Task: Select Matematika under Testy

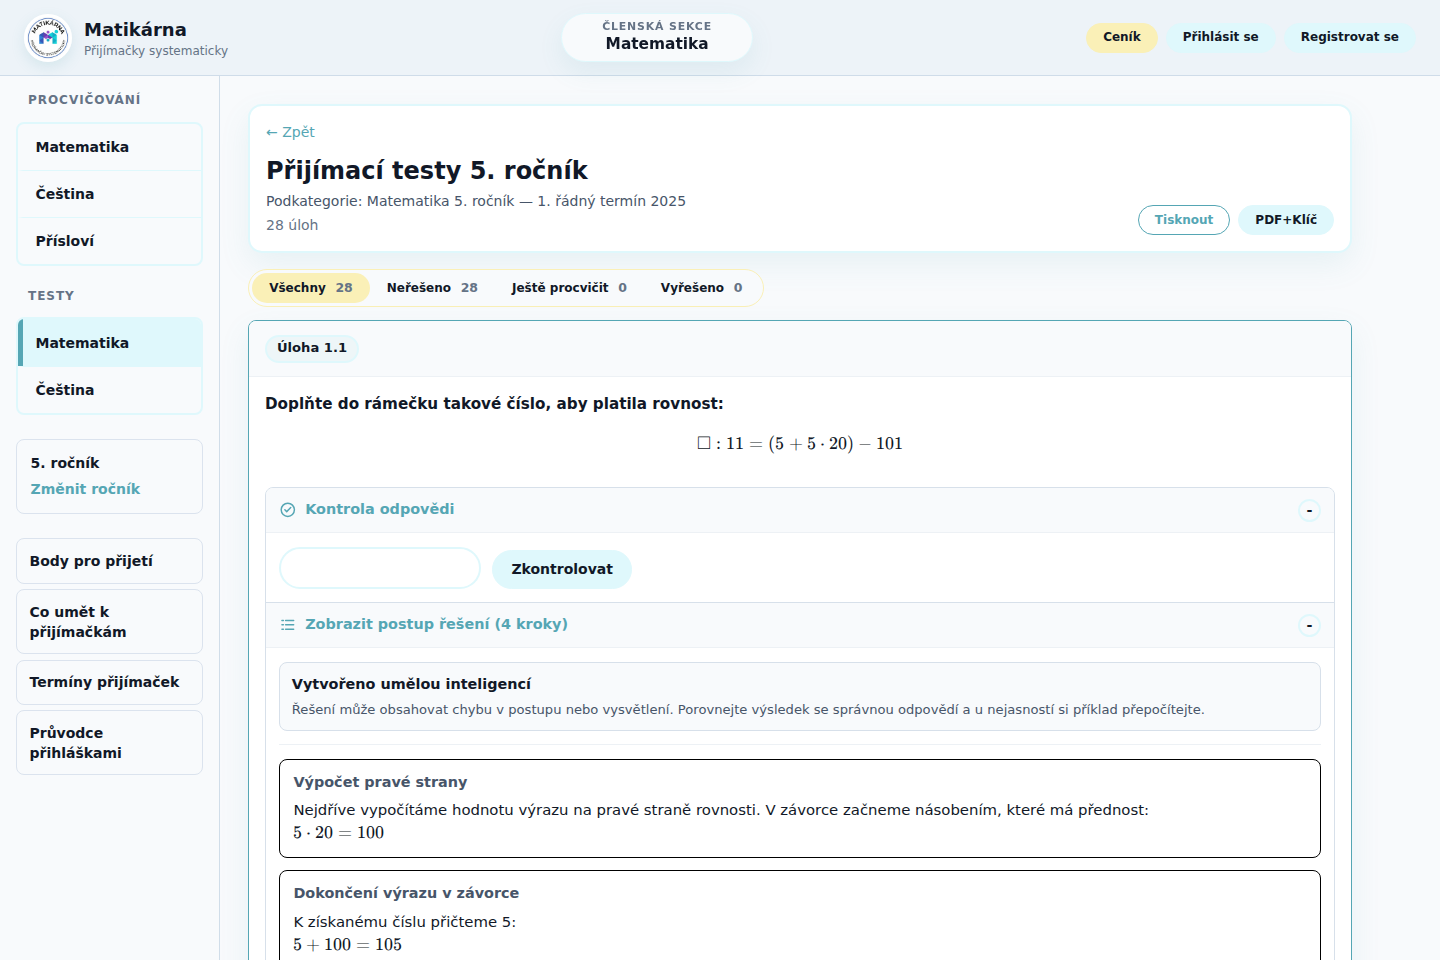Action: (x=110, y=343)
